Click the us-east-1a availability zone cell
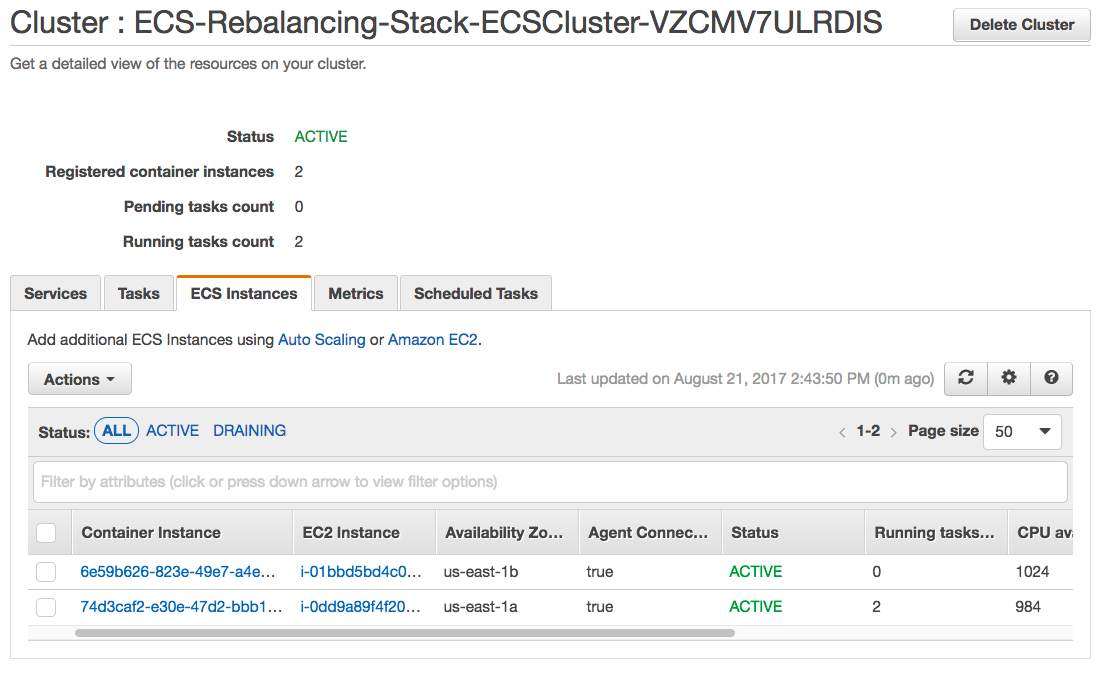 coord(480,607)
